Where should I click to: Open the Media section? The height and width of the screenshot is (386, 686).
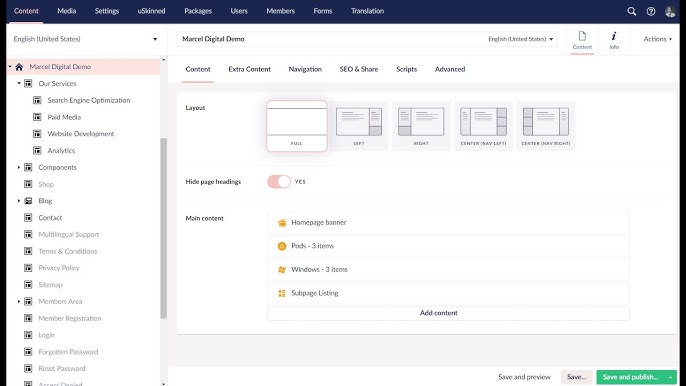point(66,11)
